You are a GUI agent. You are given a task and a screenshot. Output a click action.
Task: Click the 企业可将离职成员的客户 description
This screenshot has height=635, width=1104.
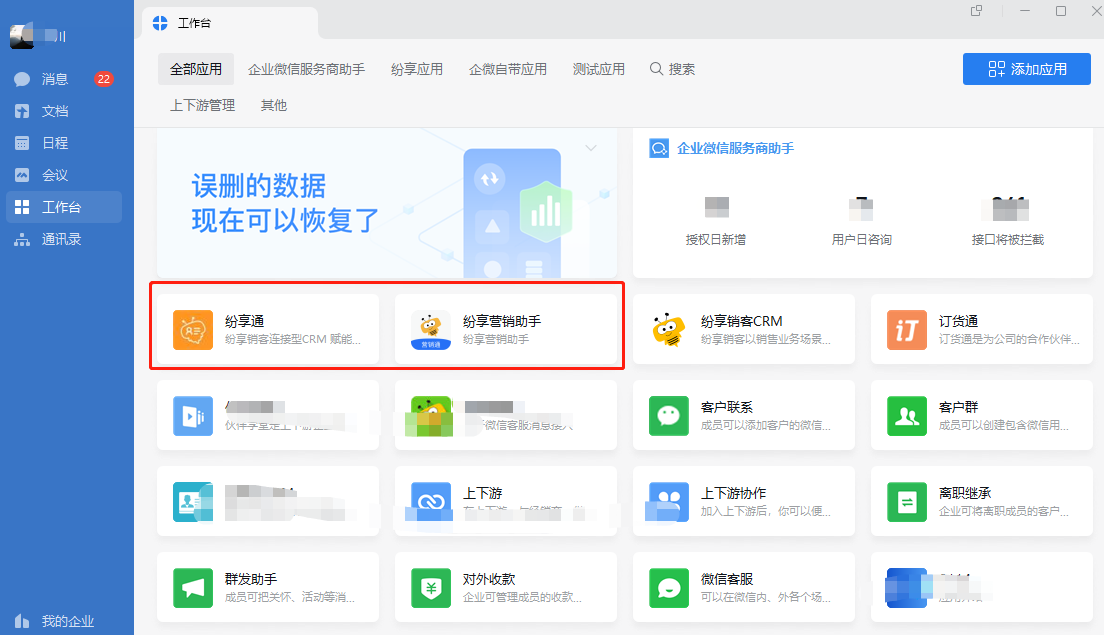(x=1004, y=511)
